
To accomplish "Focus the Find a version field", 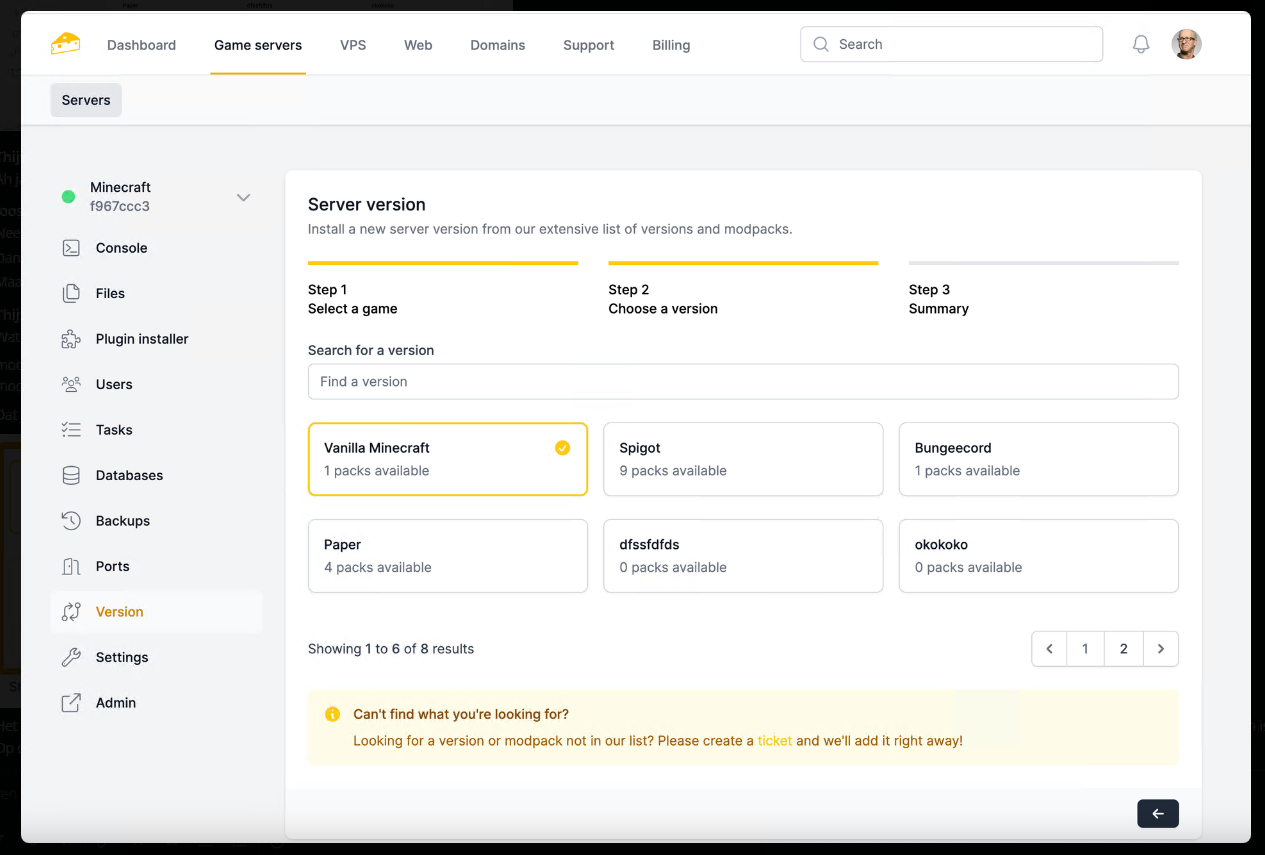I will pyautogui.click(x=743, y=382).
